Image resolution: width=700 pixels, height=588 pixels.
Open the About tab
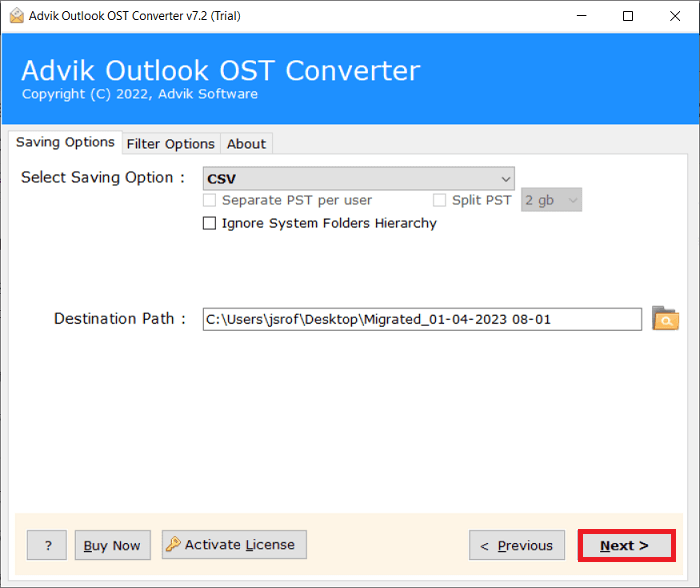point(246,144)
